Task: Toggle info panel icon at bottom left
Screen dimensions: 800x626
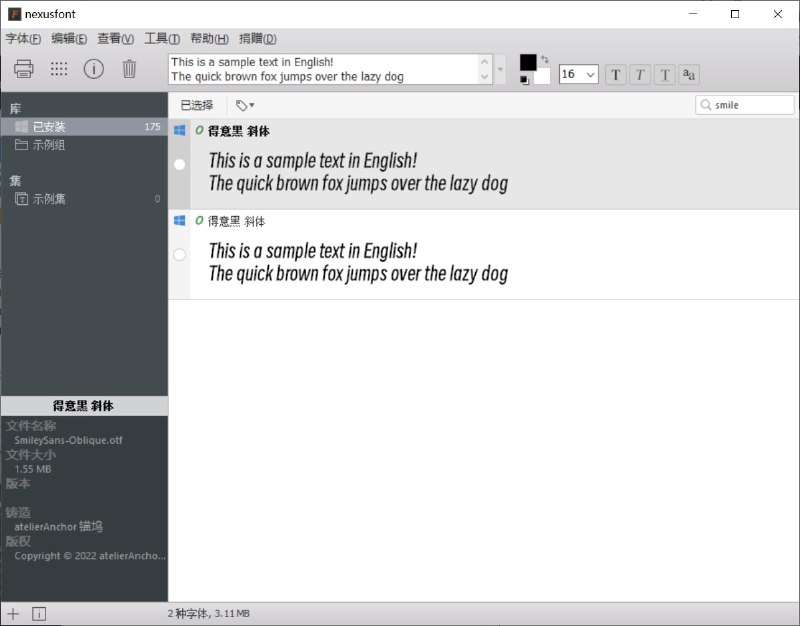Action: pos(39,613)
